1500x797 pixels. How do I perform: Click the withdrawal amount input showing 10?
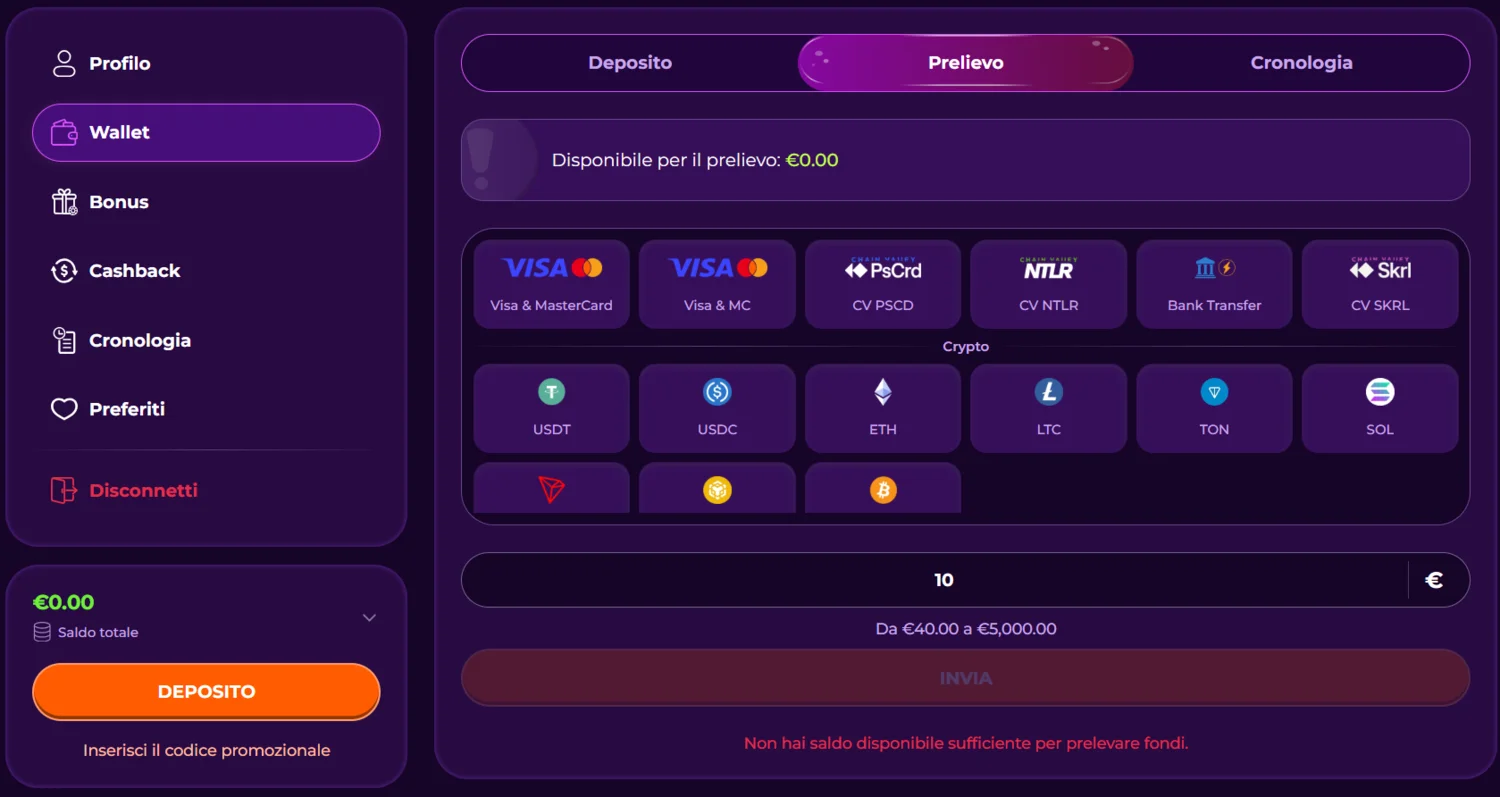pyautogui.click(x=943, y=579)
